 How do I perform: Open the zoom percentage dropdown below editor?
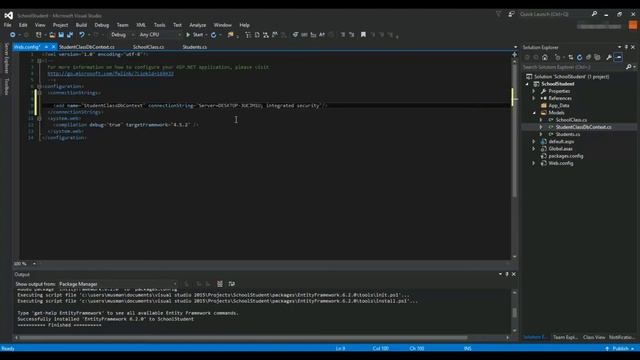34,264
